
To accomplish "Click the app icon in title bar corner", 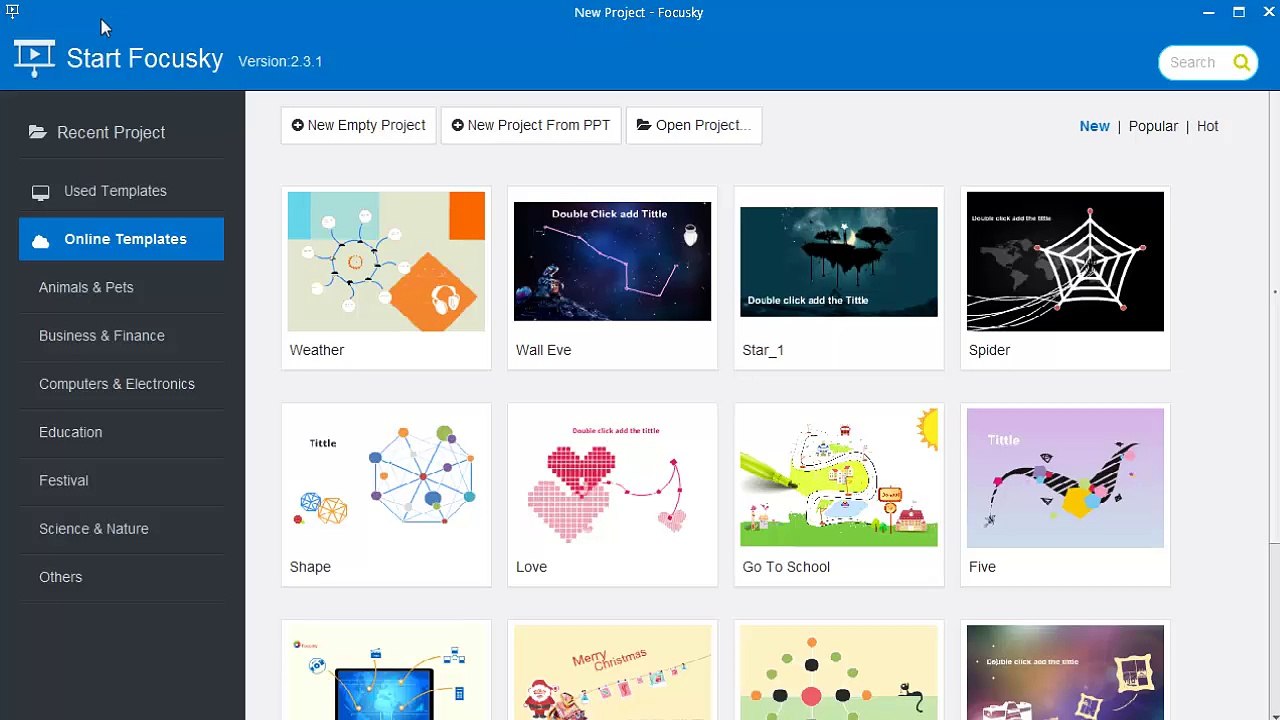I will (x=12, y=11).
